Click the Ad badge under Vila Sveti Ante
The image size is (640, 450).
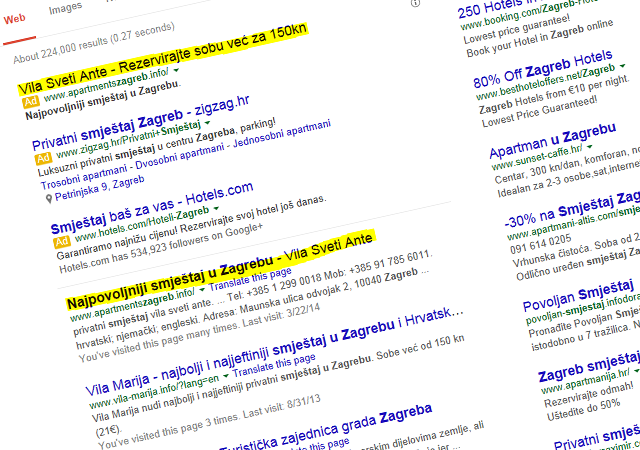[31, 101]
